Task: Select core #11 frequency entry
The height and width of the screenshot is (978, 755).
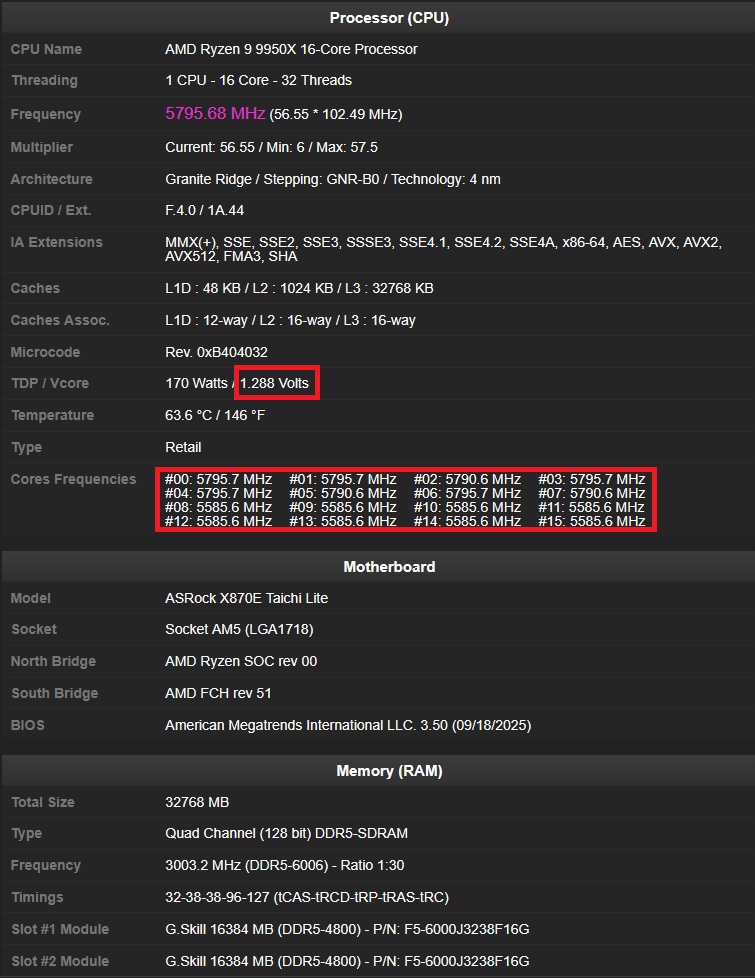Action: (592, 508)
